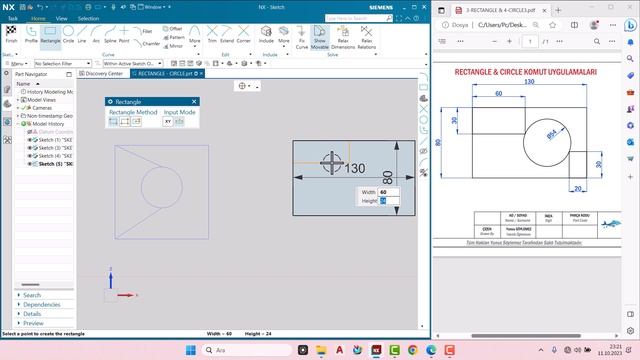The width and height of the screenshot is (640, 360).
Task: Close the Rectangle dialog
Action: coord(194,102)
